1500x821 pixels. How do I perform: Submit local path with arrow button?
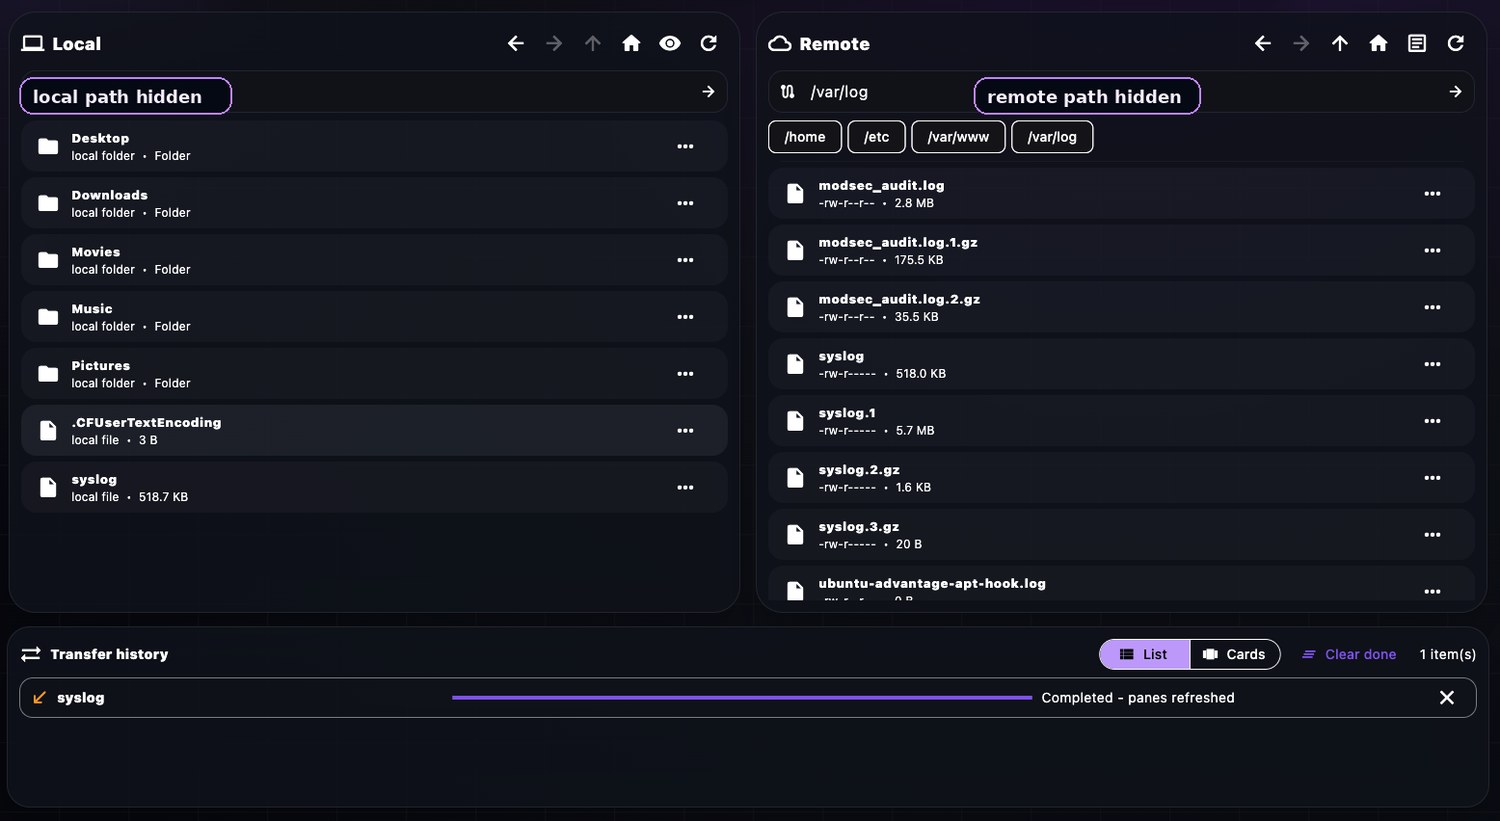click(x=708, y=92)
